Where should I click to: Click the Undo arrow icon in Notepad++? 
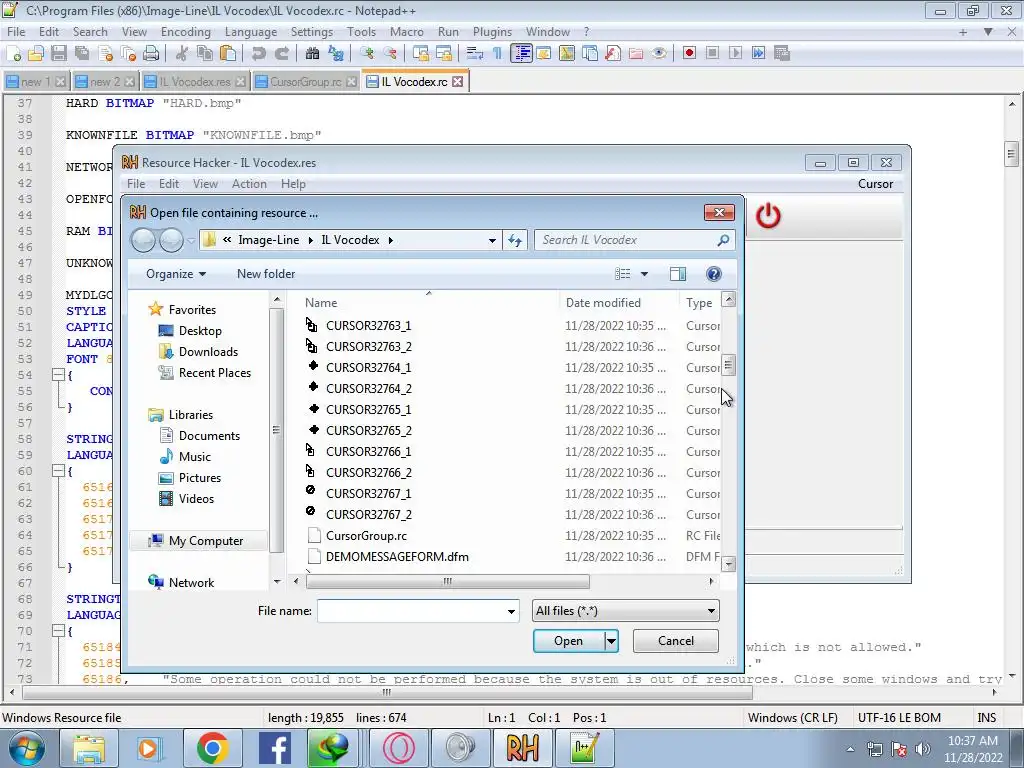coord(259,54)
